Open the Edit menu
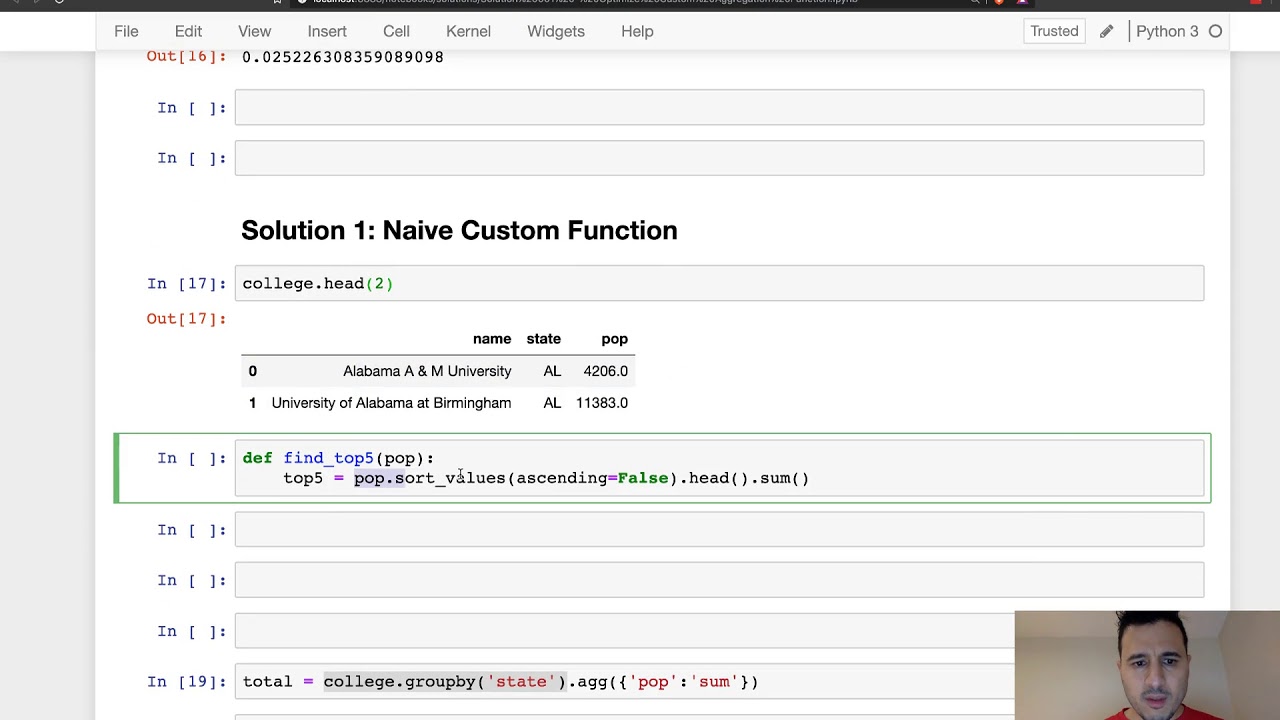This screenshot has height=720, width=1280. click(188, 31)
